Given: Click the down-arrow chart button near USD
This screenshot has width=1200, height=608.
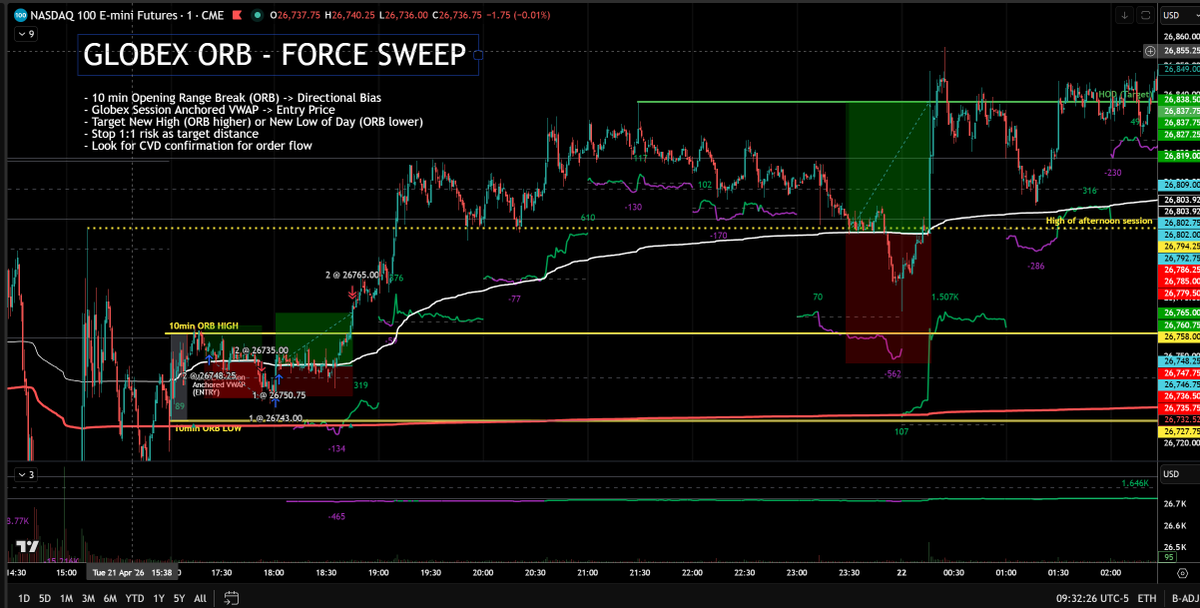Looking at the screenshot, I should coord(1125,15).
